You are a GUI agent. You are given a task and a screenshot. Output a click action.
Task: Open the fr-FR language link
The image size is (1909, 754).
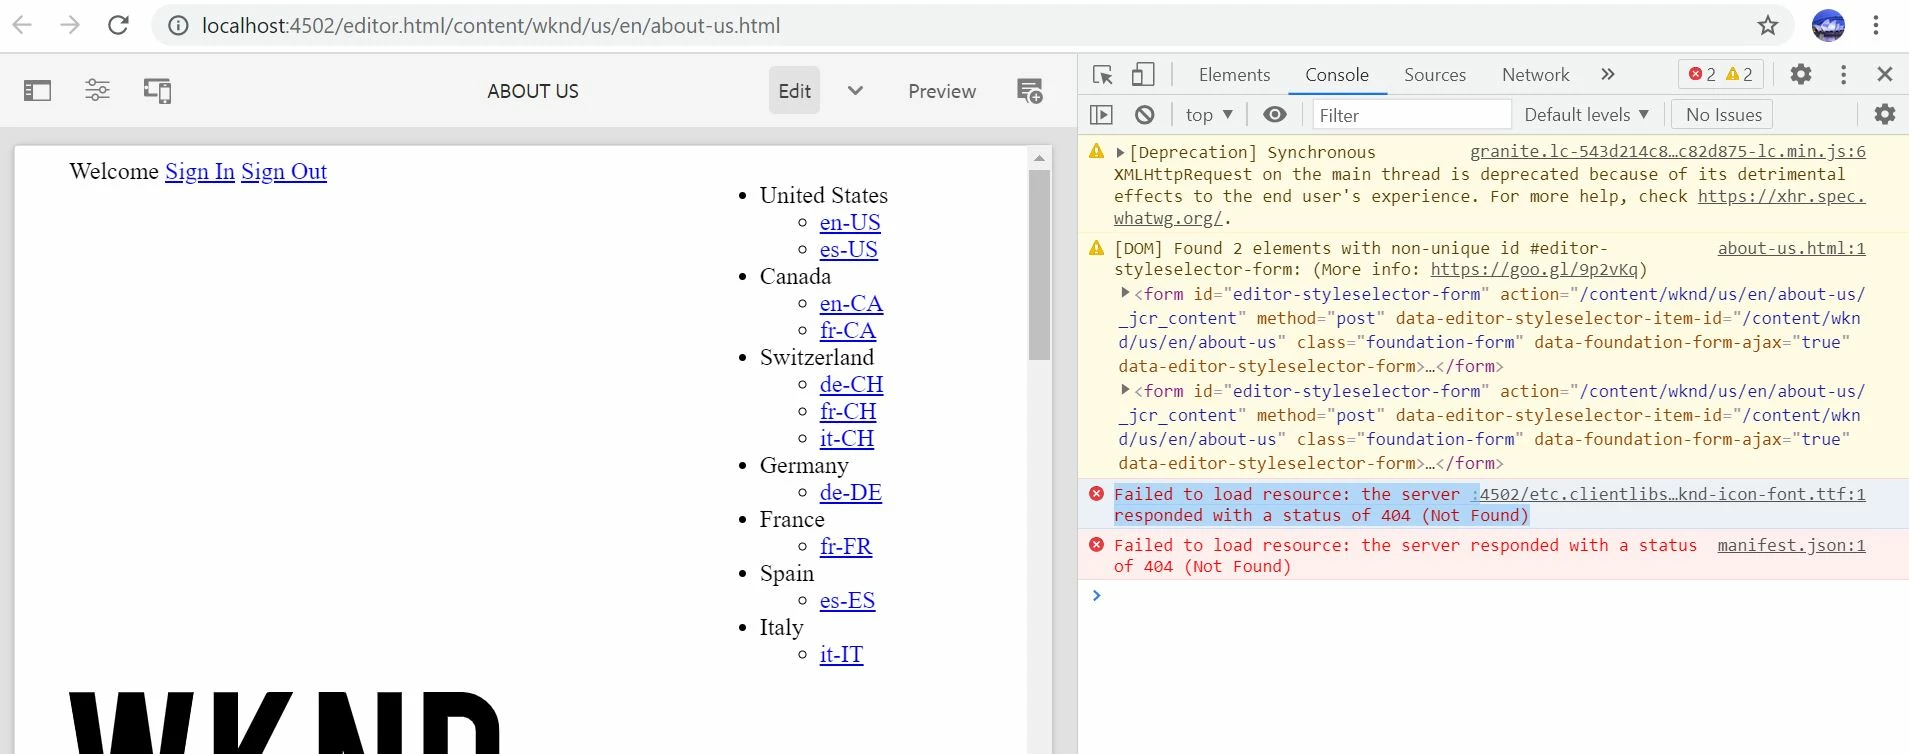[846, 546]
